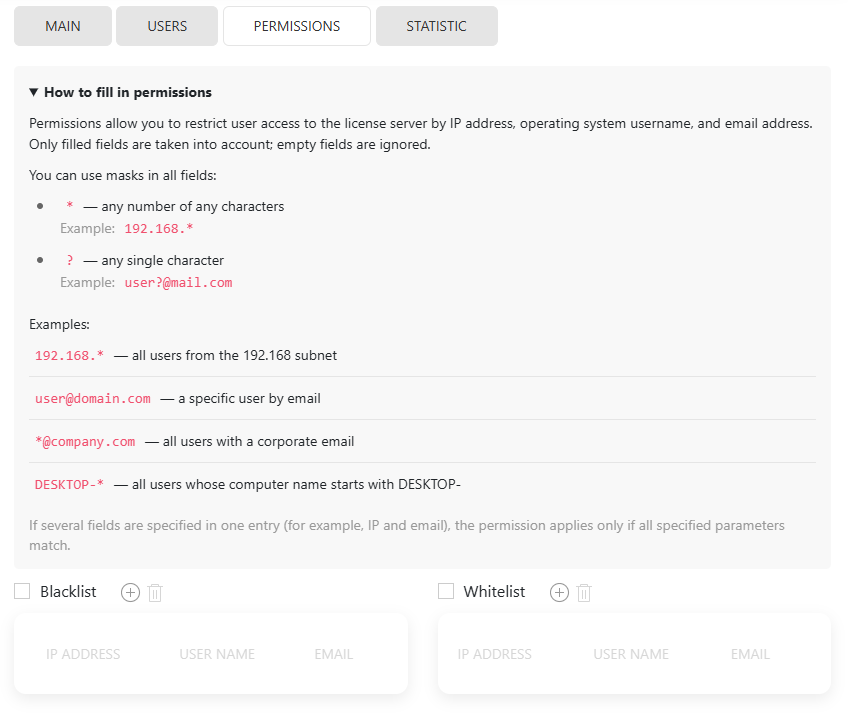The image size is (848, 716).
Task: Delete Blacklist entry using trash icon
Action: (x=155, y=593)
